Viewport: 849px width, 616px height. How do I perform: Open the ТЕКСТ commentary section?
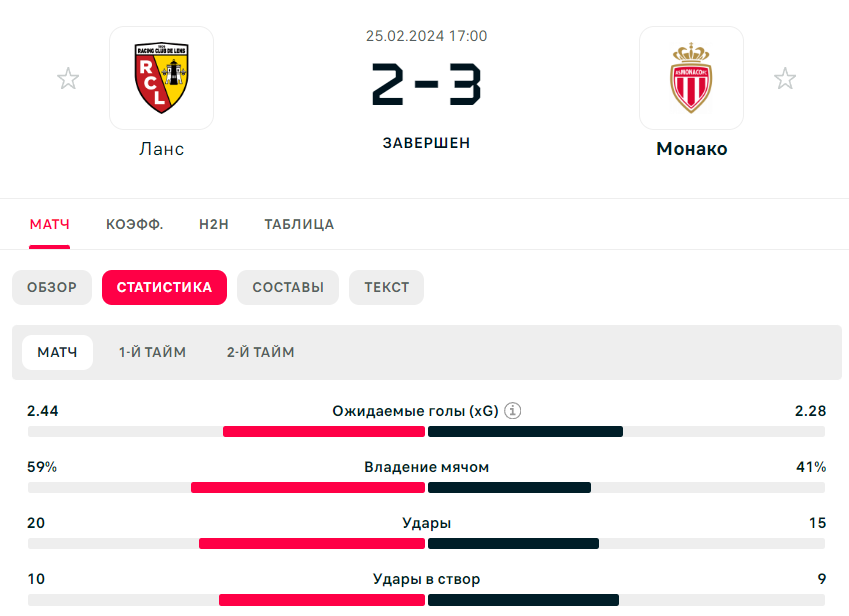(387, 287)
